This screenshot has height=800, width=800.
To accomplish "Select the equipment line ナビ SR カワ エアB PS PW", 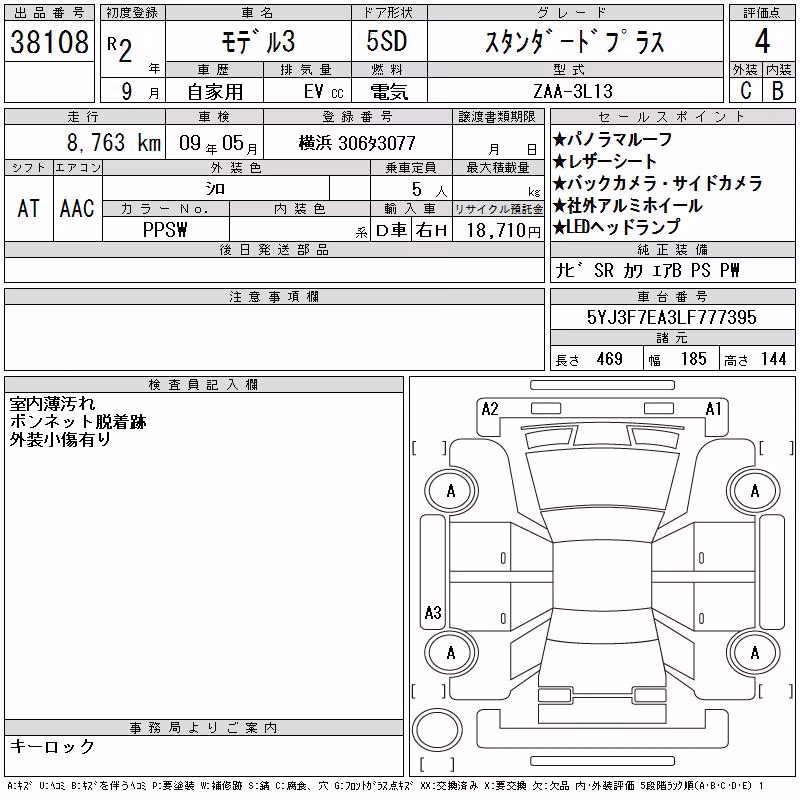I will click(x=647, y=270).
